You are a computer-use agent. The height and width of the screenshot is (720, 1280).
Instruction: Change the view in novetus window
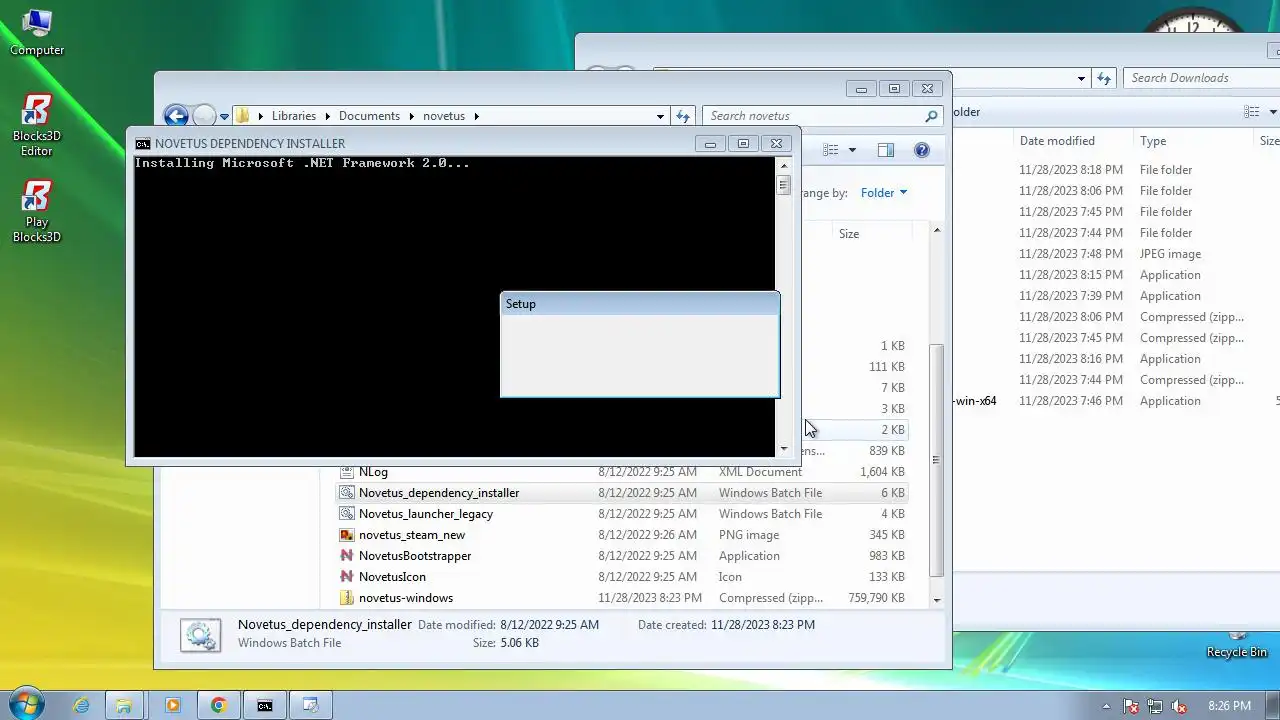[x=831, y=150]
